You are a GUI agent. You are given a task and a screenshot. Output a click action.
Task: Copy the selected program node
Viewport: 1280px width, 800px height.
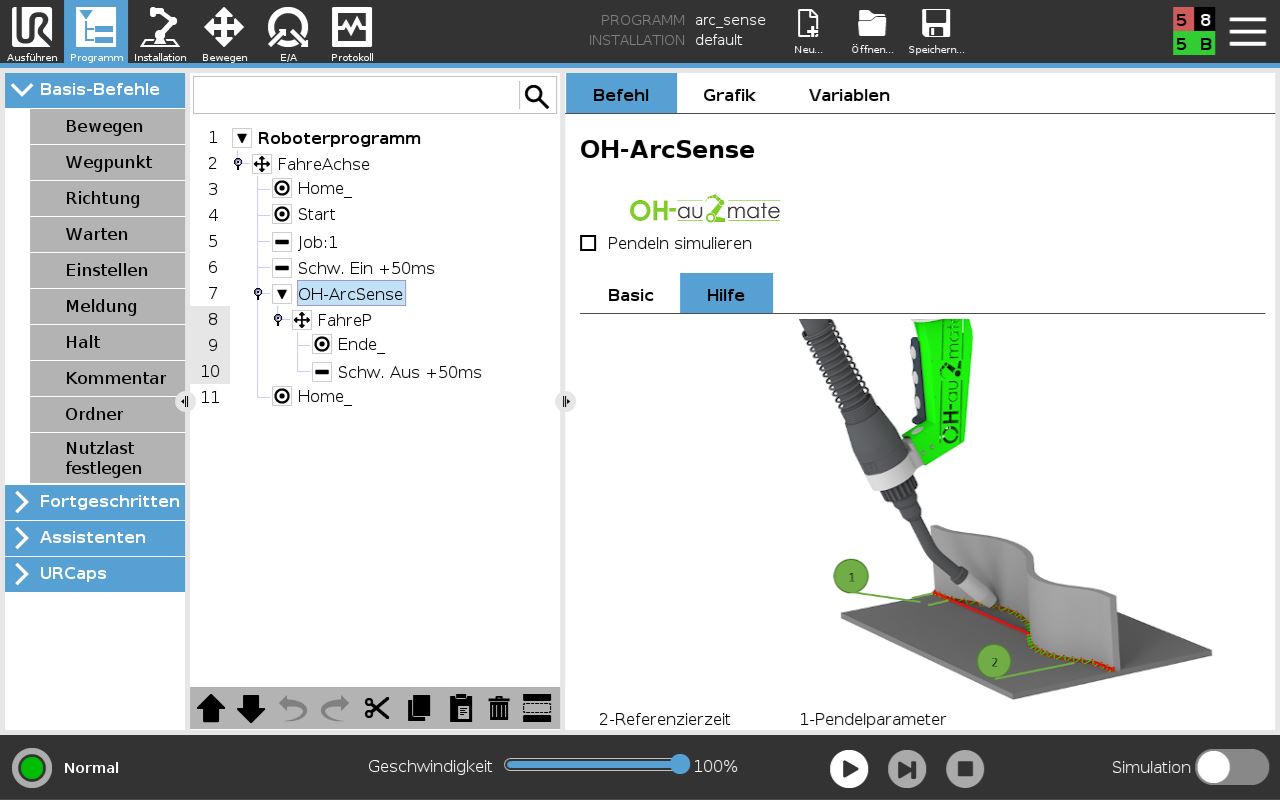click(x=419, y=708)
